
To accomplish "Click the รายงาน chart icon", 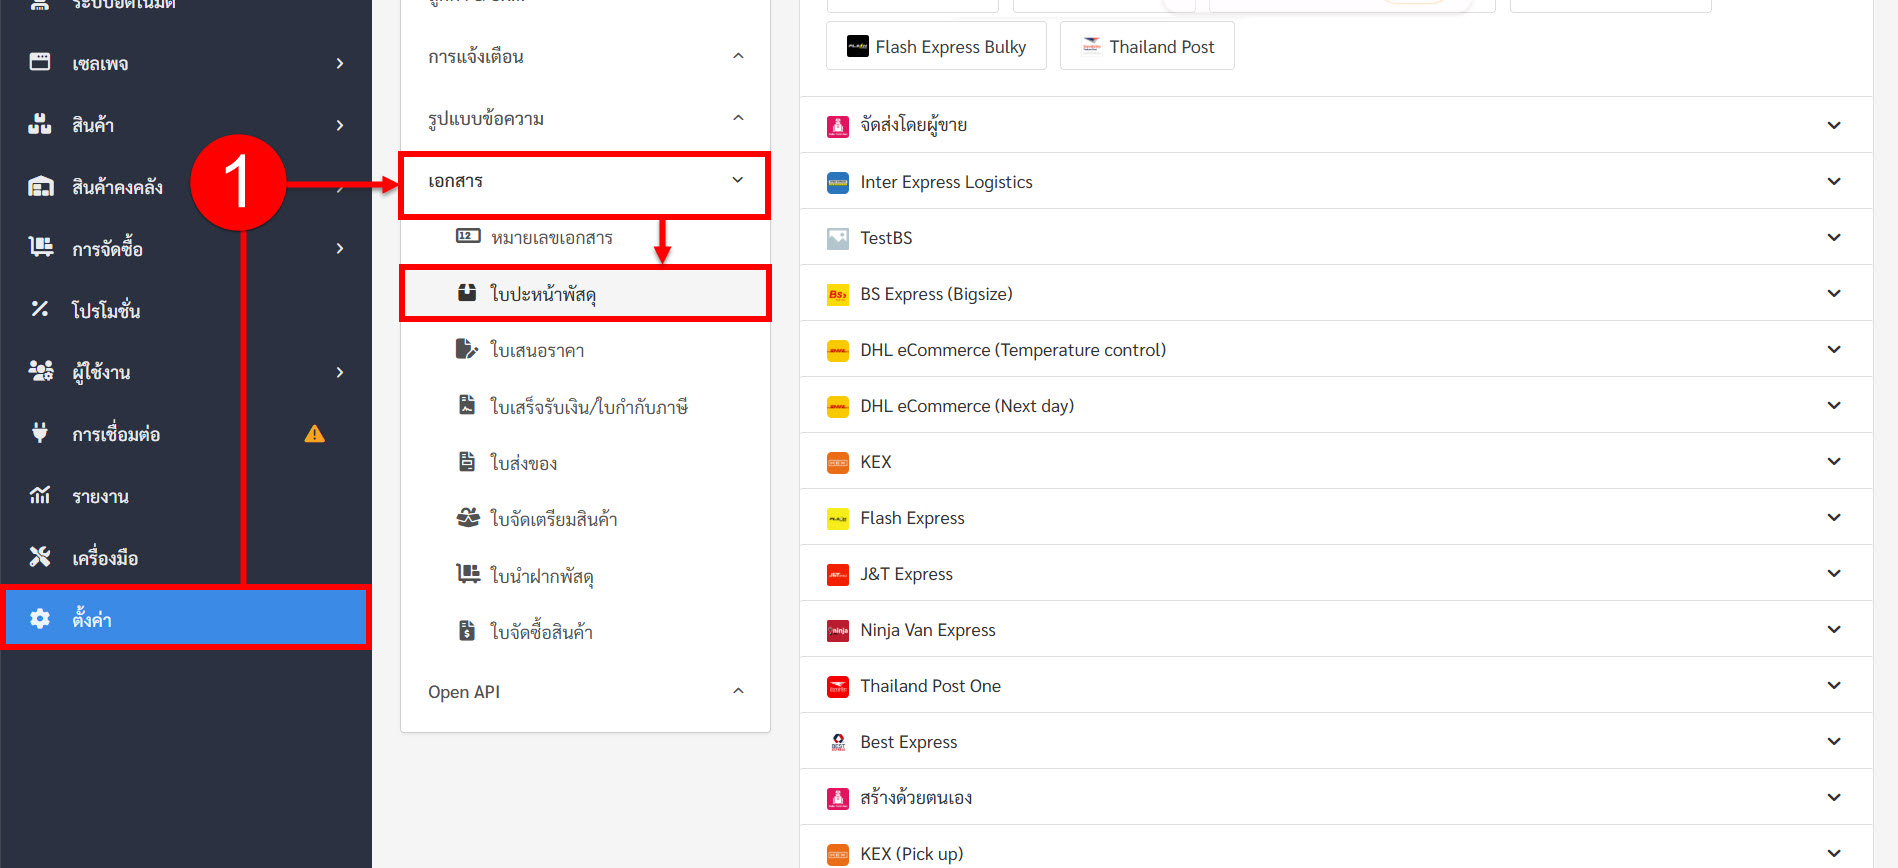I will click(x=40, y=495).
